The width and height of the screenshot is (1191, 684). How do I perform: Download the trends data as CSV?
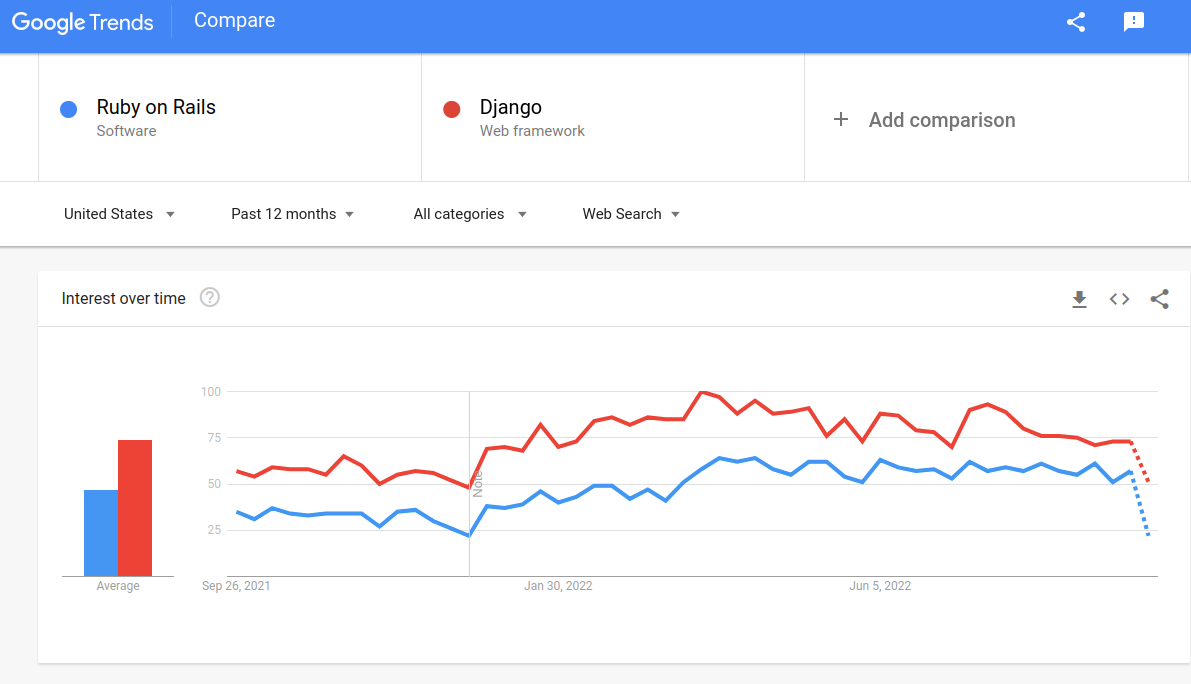[1080, 298]
